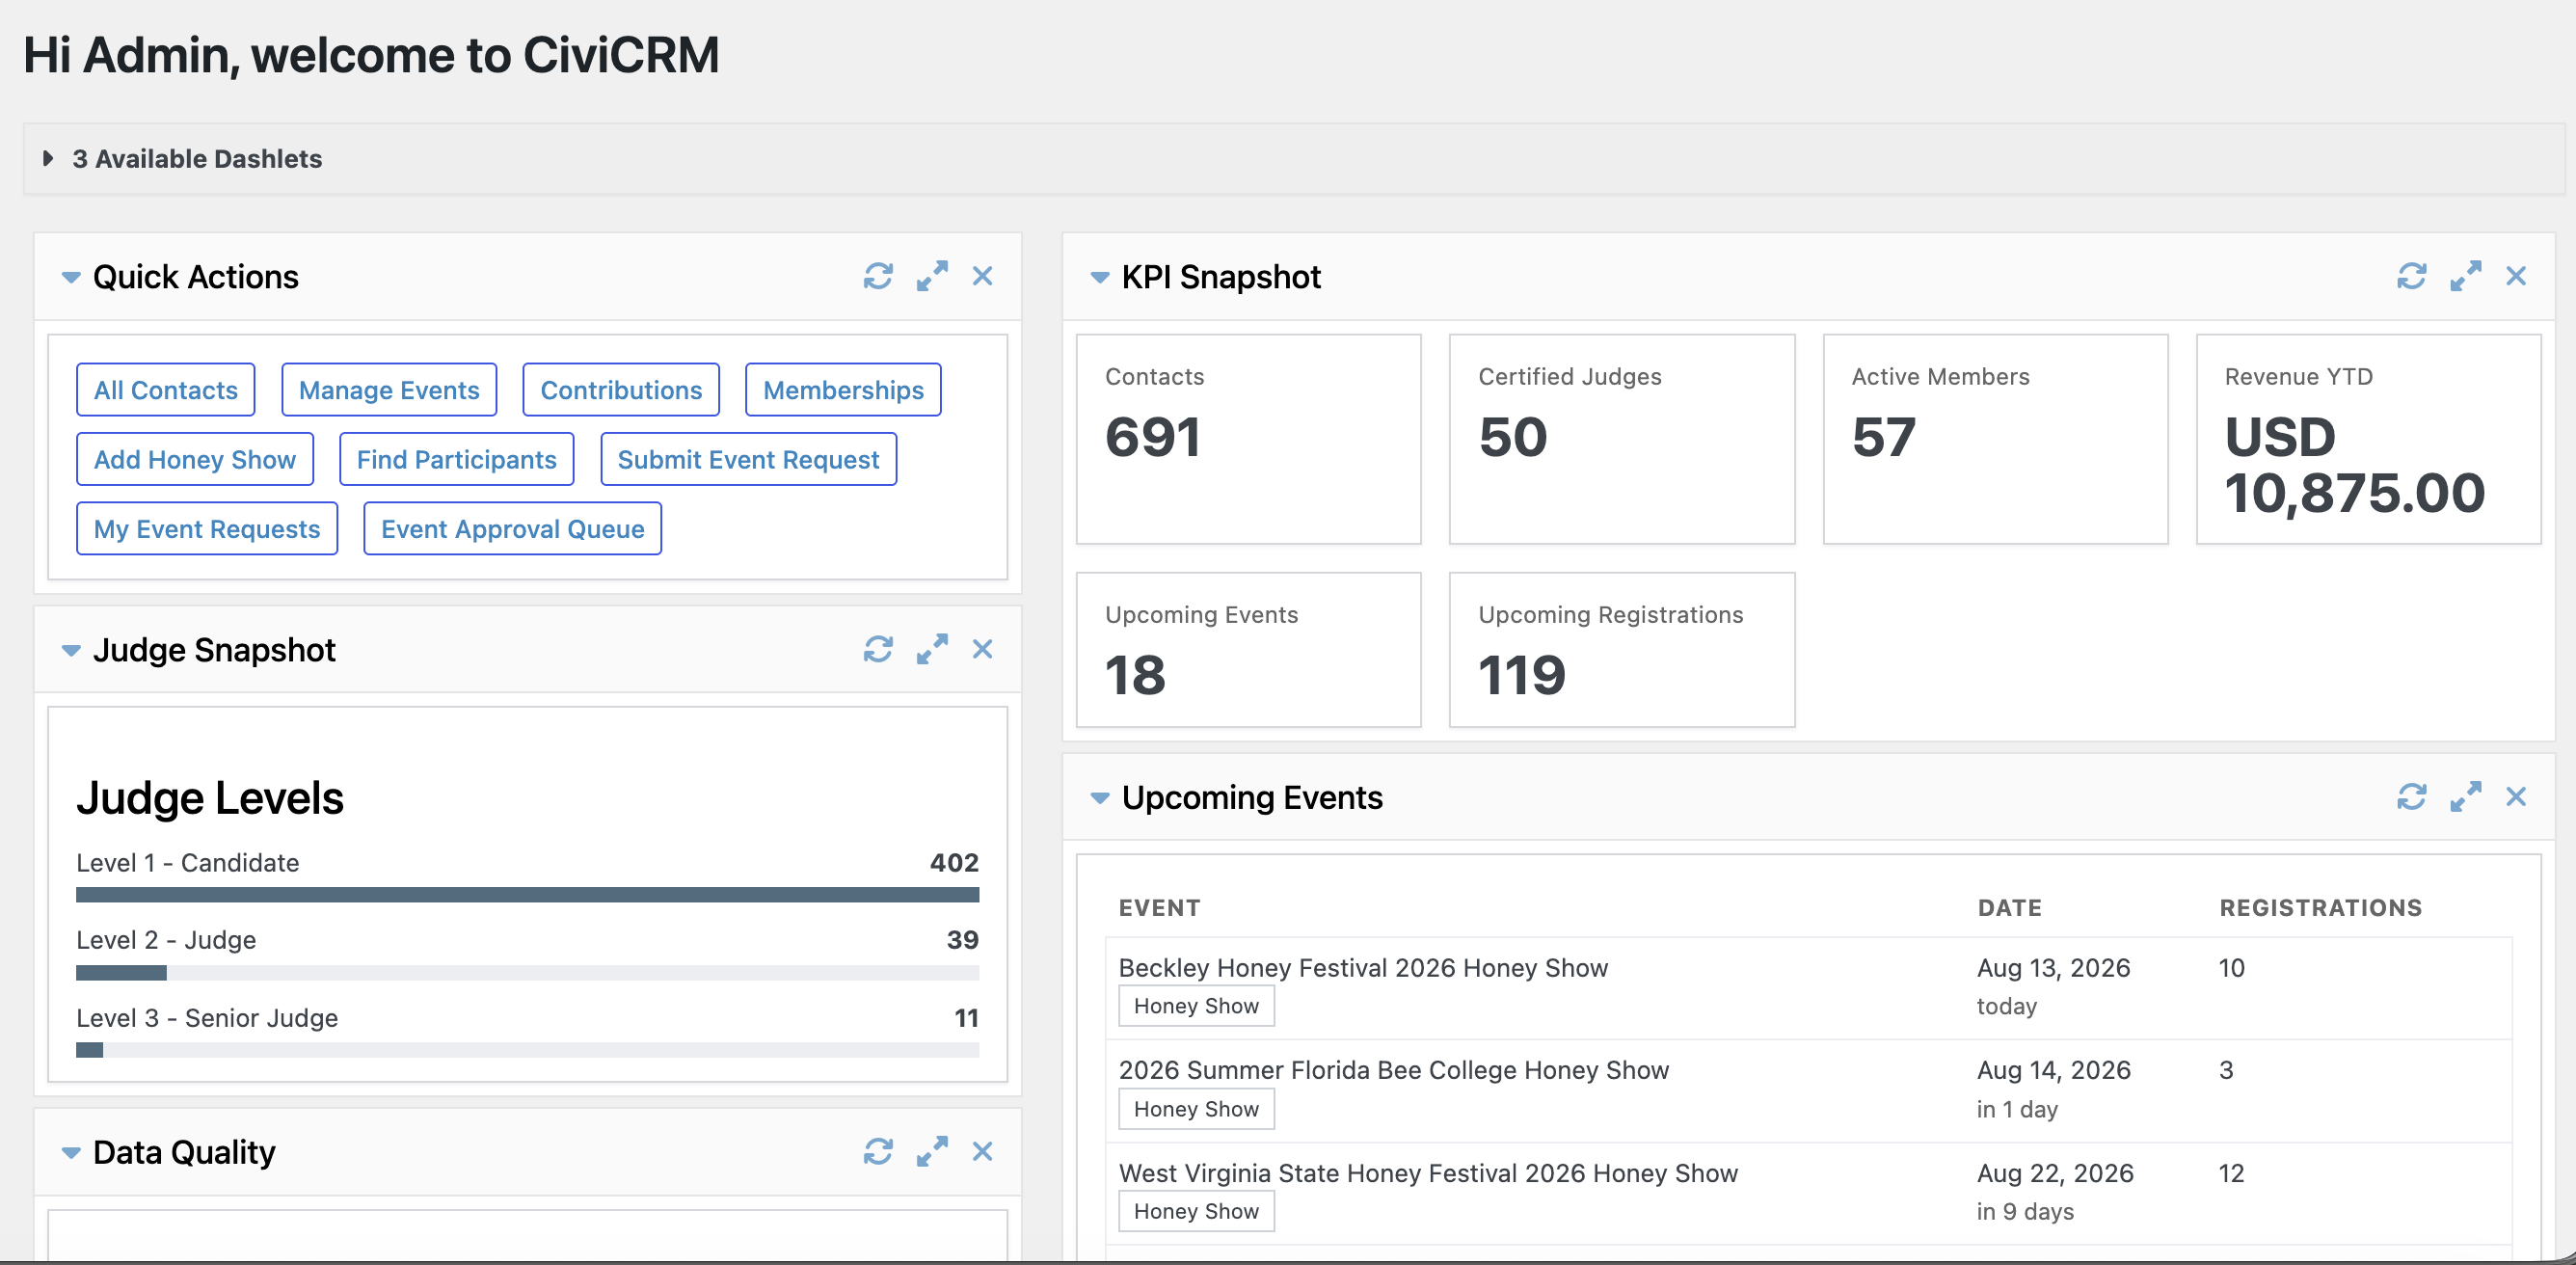Image resolution: width=2576 pixels, height=1265 pixels.
Task: Remove the KPI Snapshot dashlet
Action: (2517, 276)
